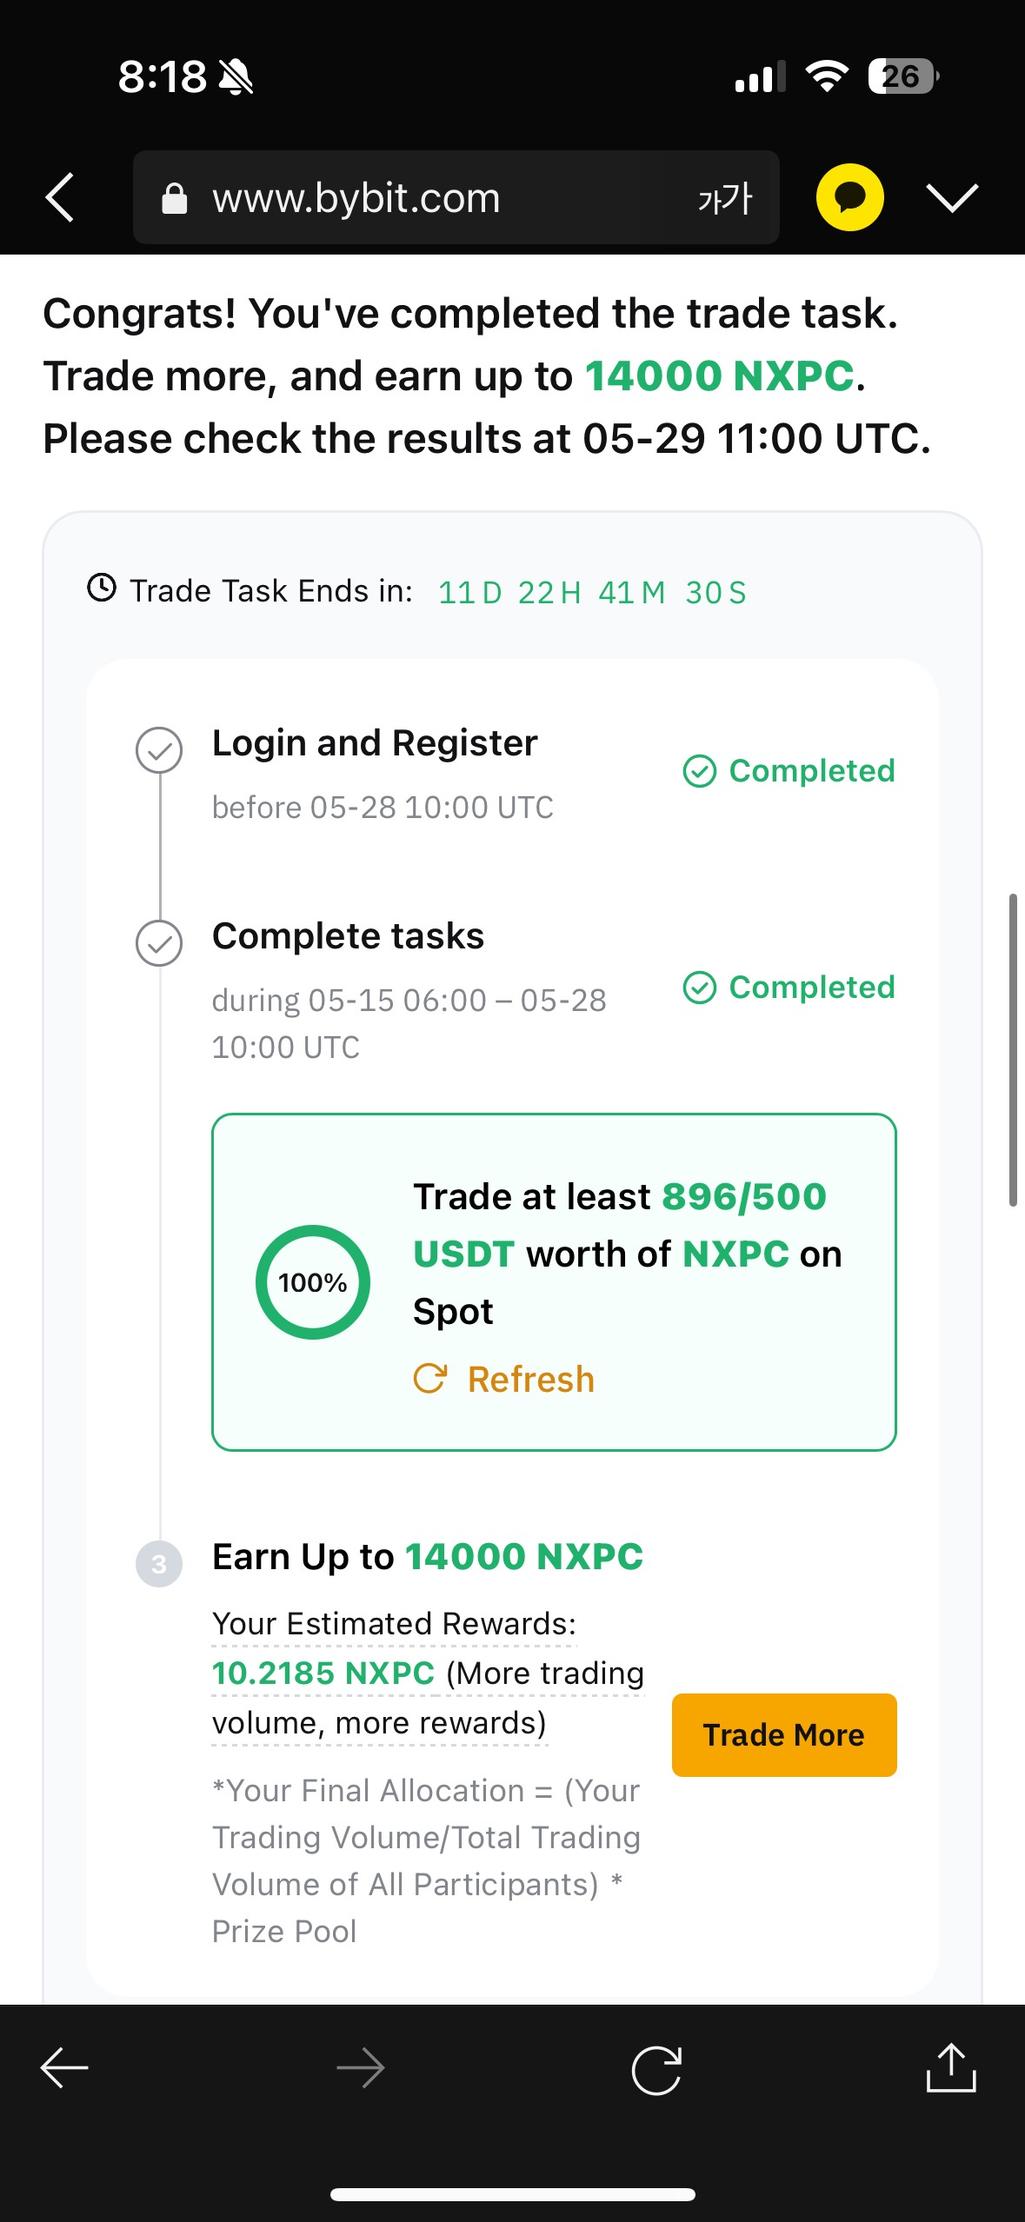The height and width of the screenshot is (2222, 1025).
Task: Go forward with the bottom right-pointing arrow
Action: point(360,2067)
